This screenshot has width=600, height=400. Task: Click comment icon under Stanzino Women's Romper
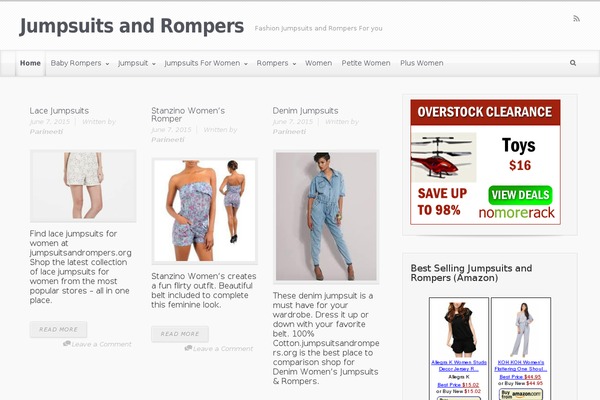tap(188, 348)
